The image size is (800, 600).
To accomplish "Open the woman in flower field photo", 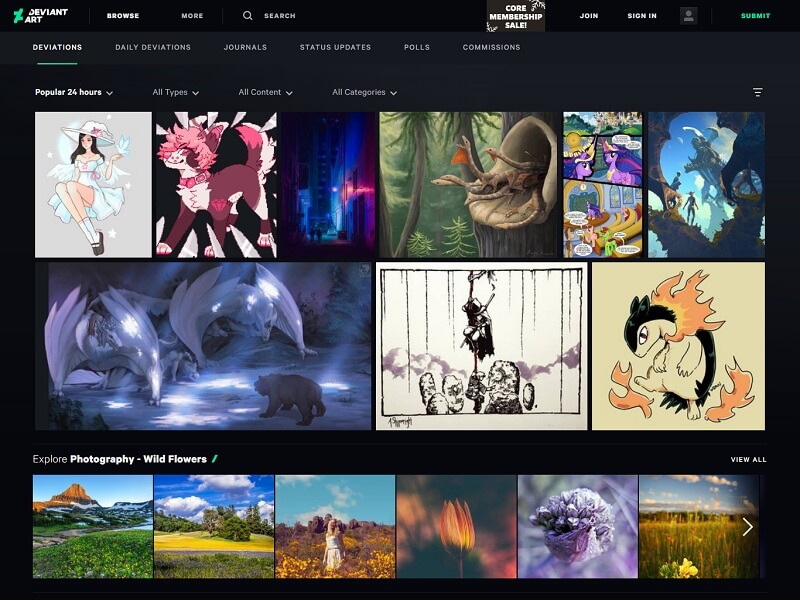I will [335, 527].
